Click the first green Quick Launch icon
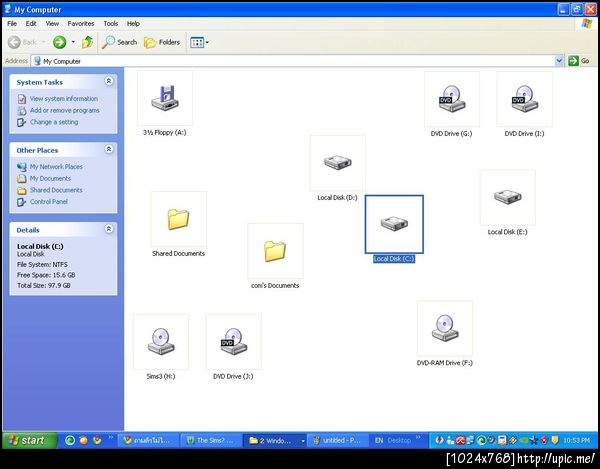The image size is (600, 469). (70, 440)
